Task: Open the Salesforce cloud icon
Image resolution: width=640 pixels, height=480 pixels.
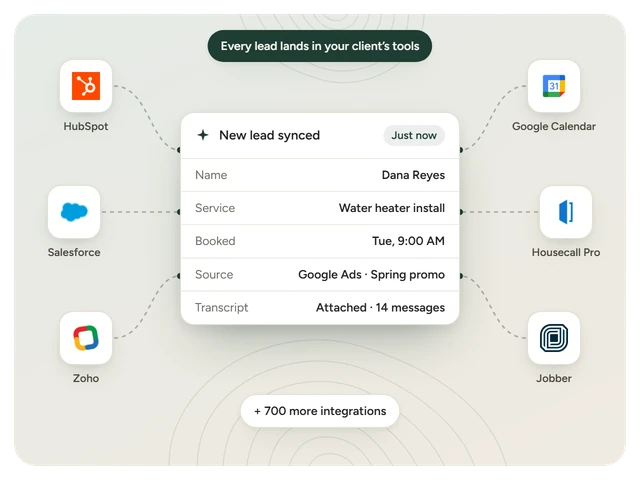Action: pyautogui.click(x=74, y=212)
